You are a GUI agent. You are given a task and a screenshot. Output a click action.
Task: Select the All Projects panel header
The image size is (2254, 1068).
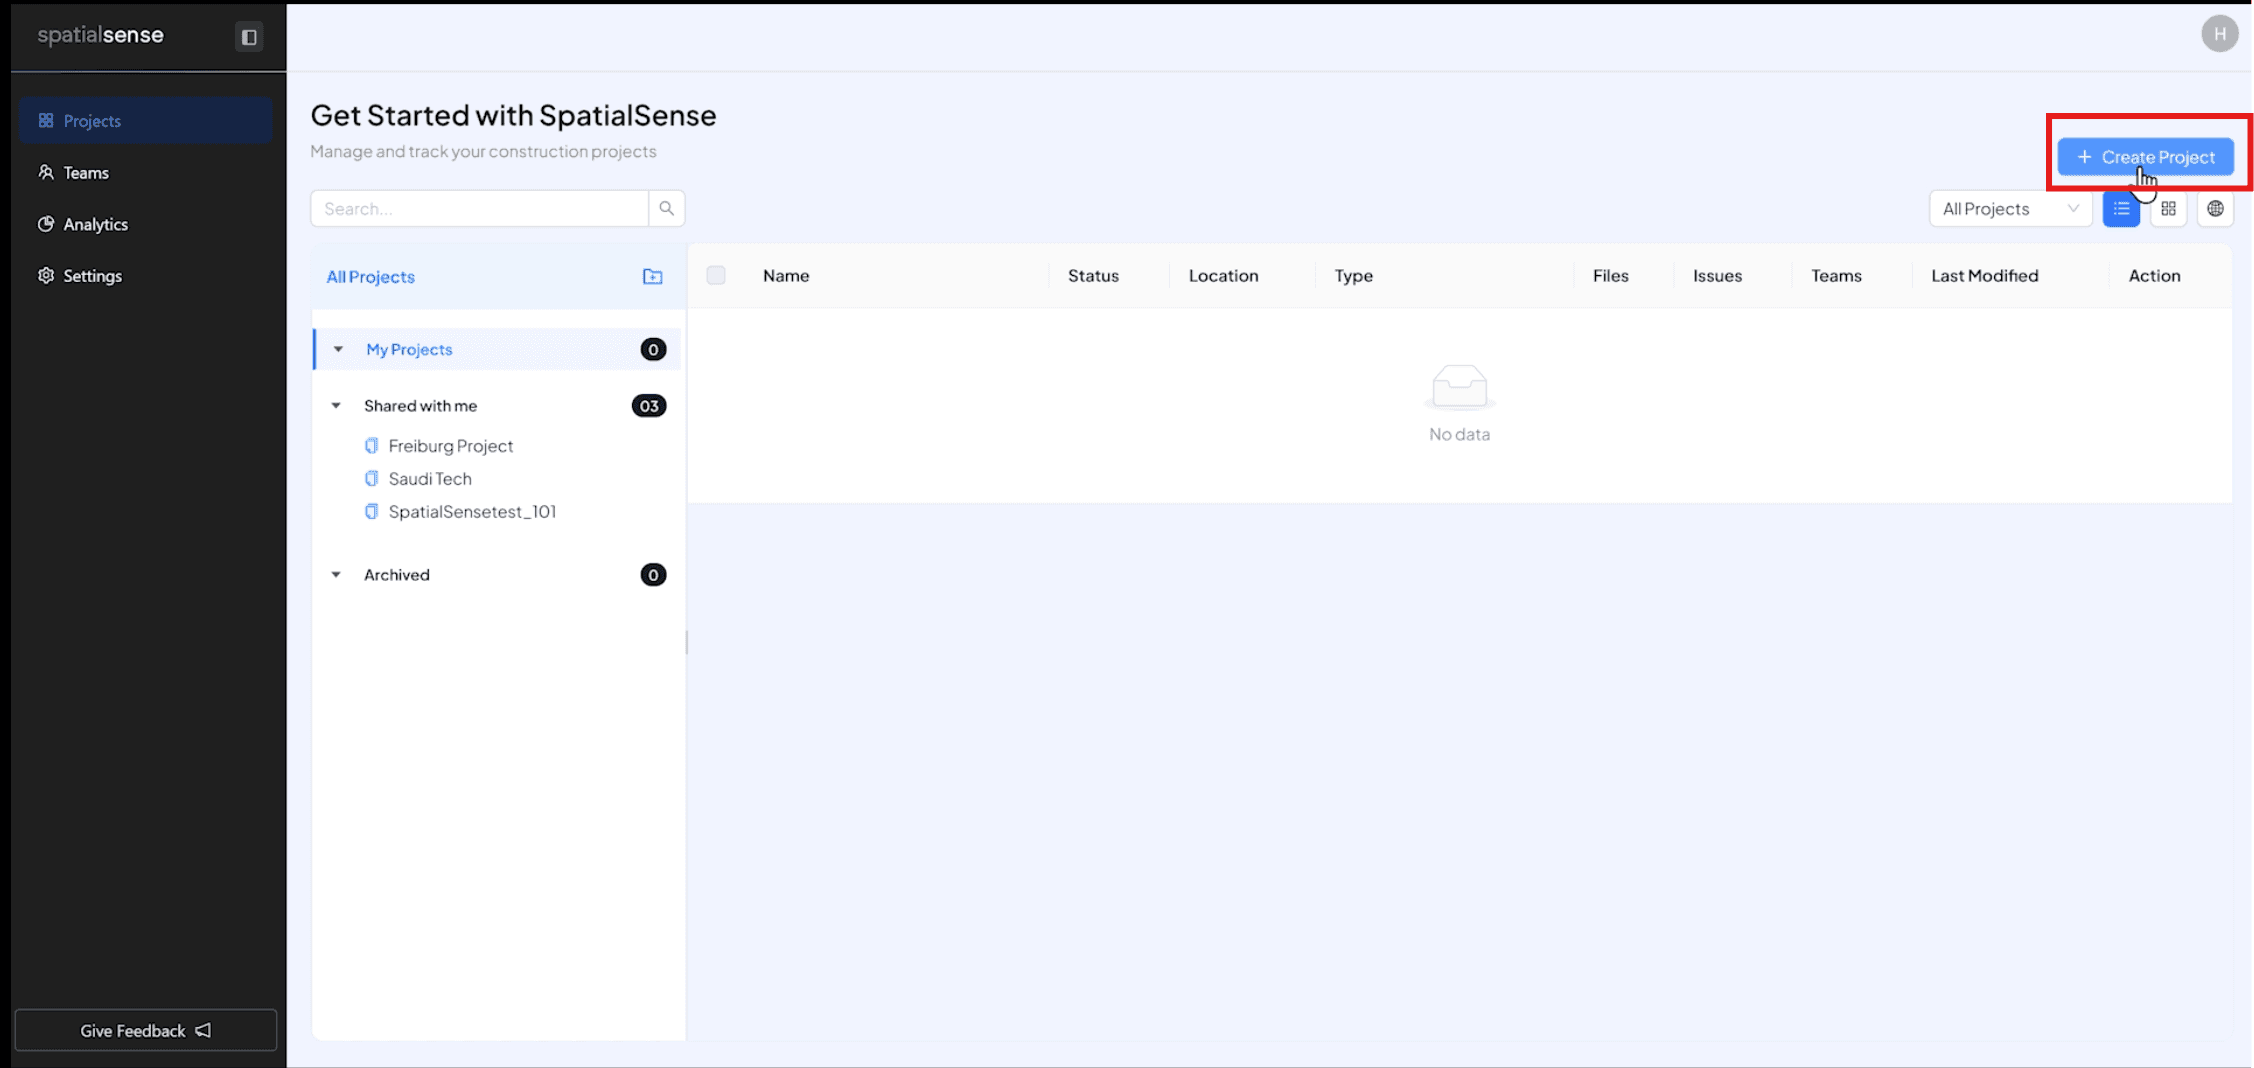(x=370, y=277)
